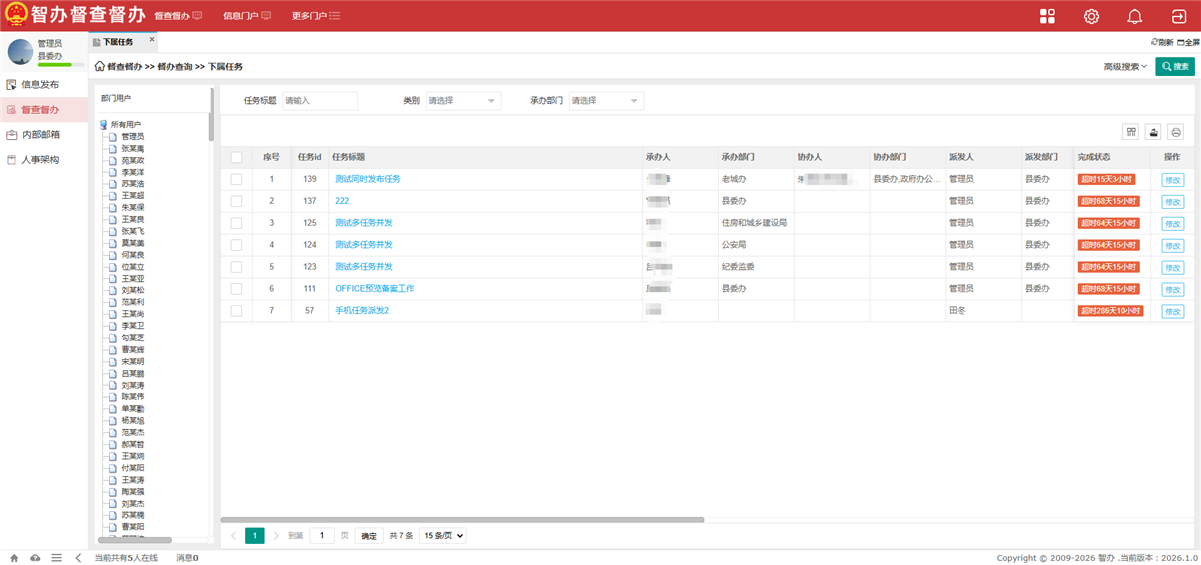Expand the 高级搜索 advanced search options

(1125, 67)
